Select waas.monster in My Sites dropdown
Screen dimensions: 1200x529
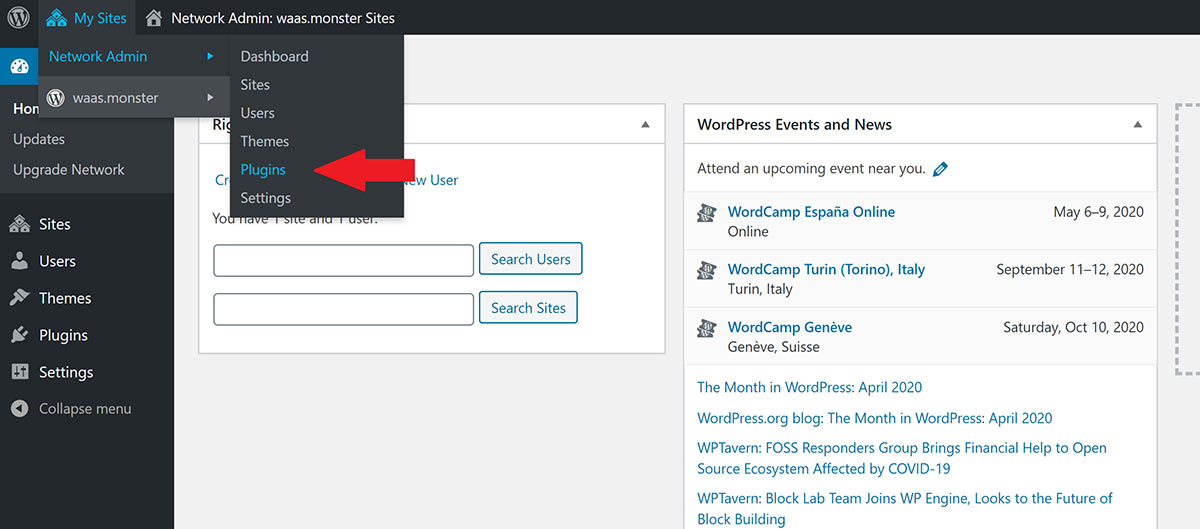116,98
